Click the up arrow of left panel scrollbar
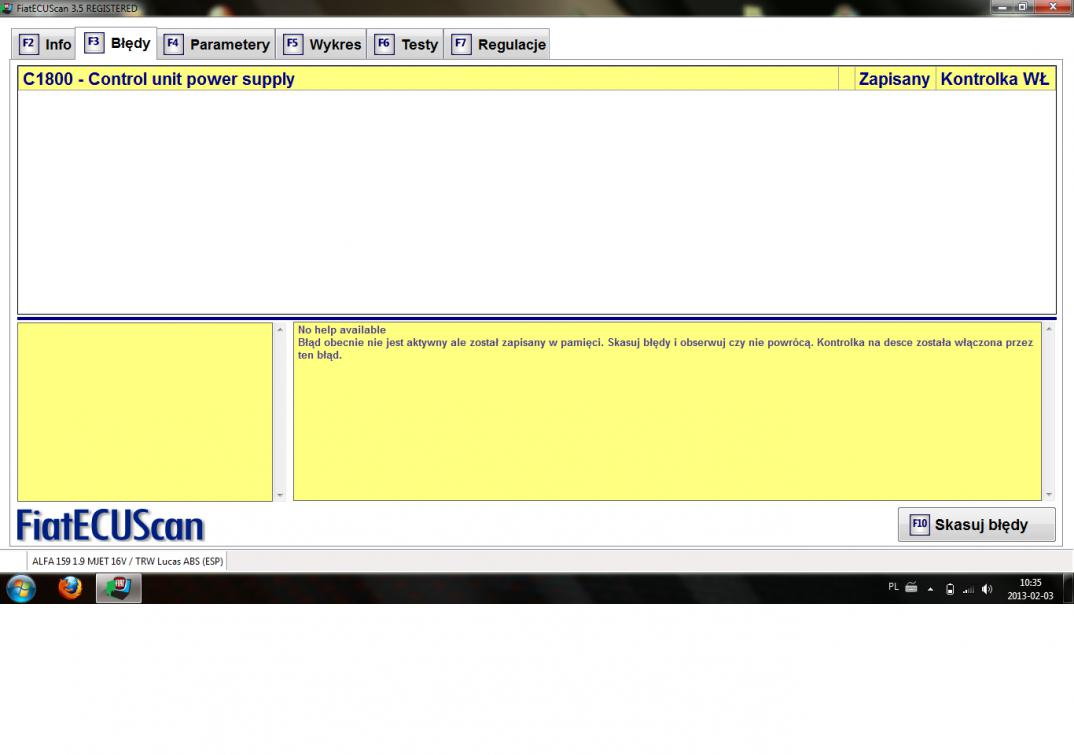This screenshot has height=755, width=1074. (279, 330)
